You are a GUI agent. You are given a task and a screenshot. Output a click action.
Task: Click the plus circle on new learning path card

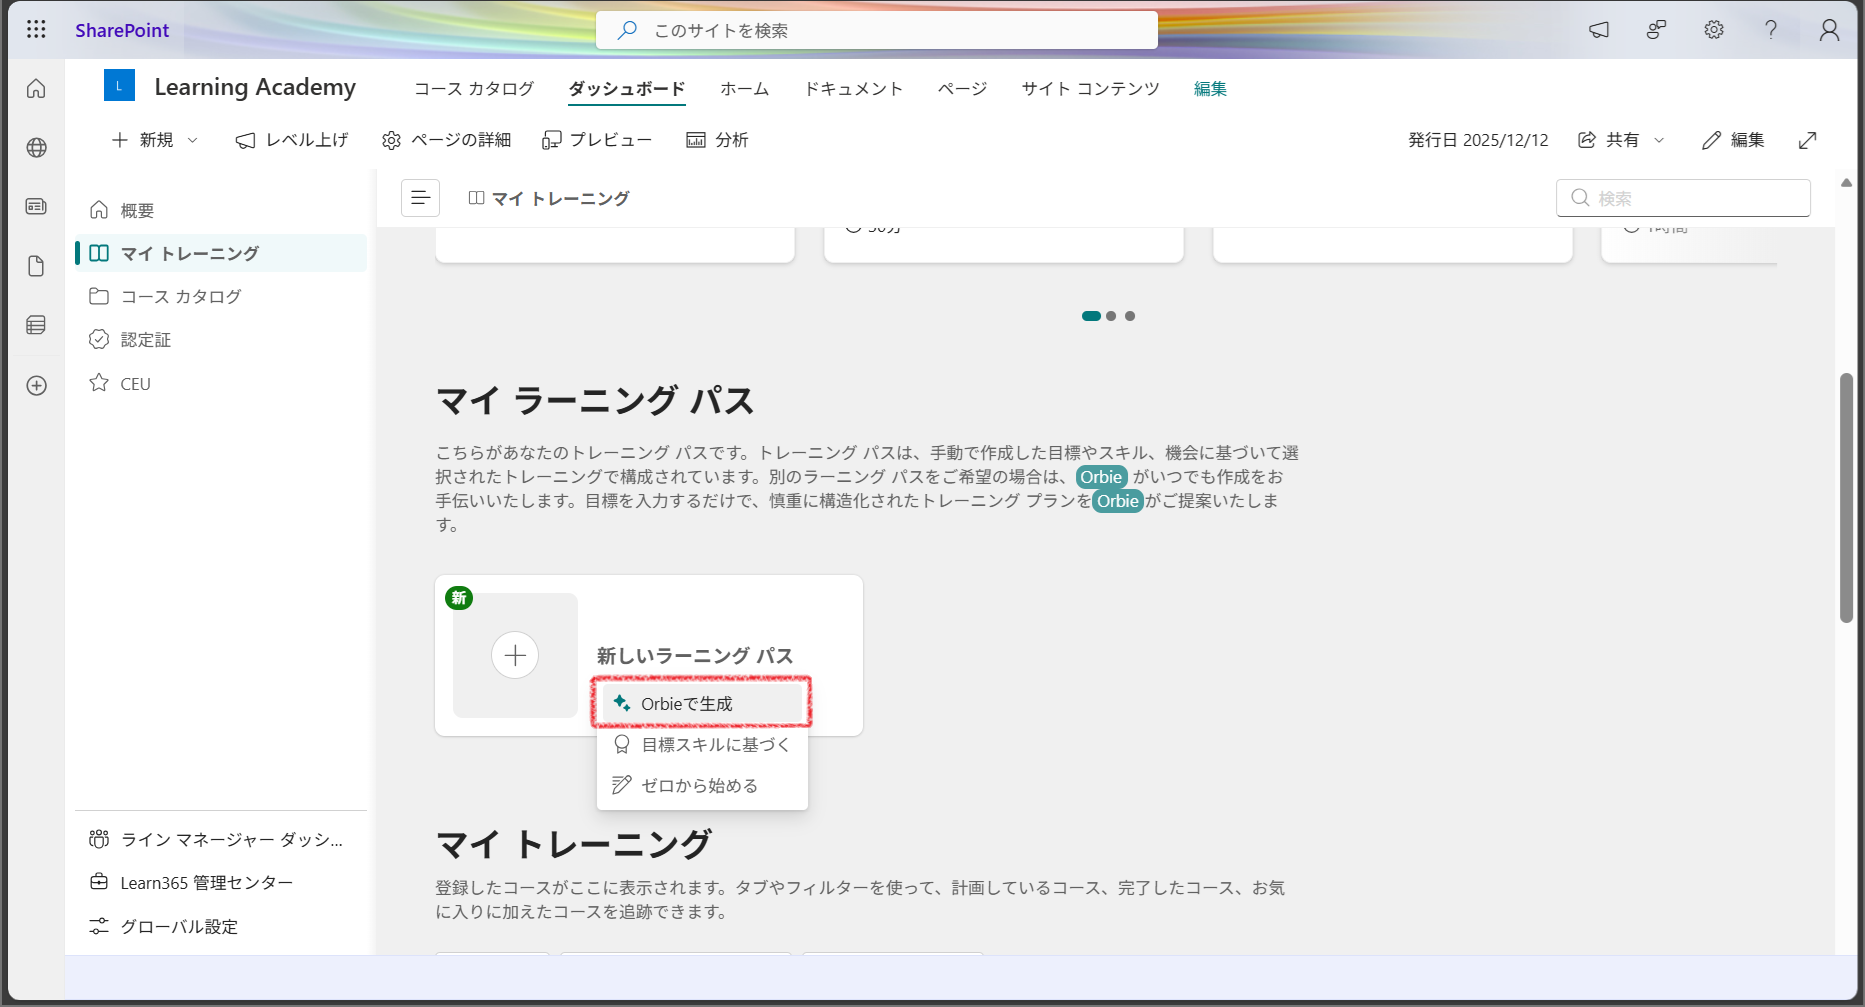click(x=515, y=655)
